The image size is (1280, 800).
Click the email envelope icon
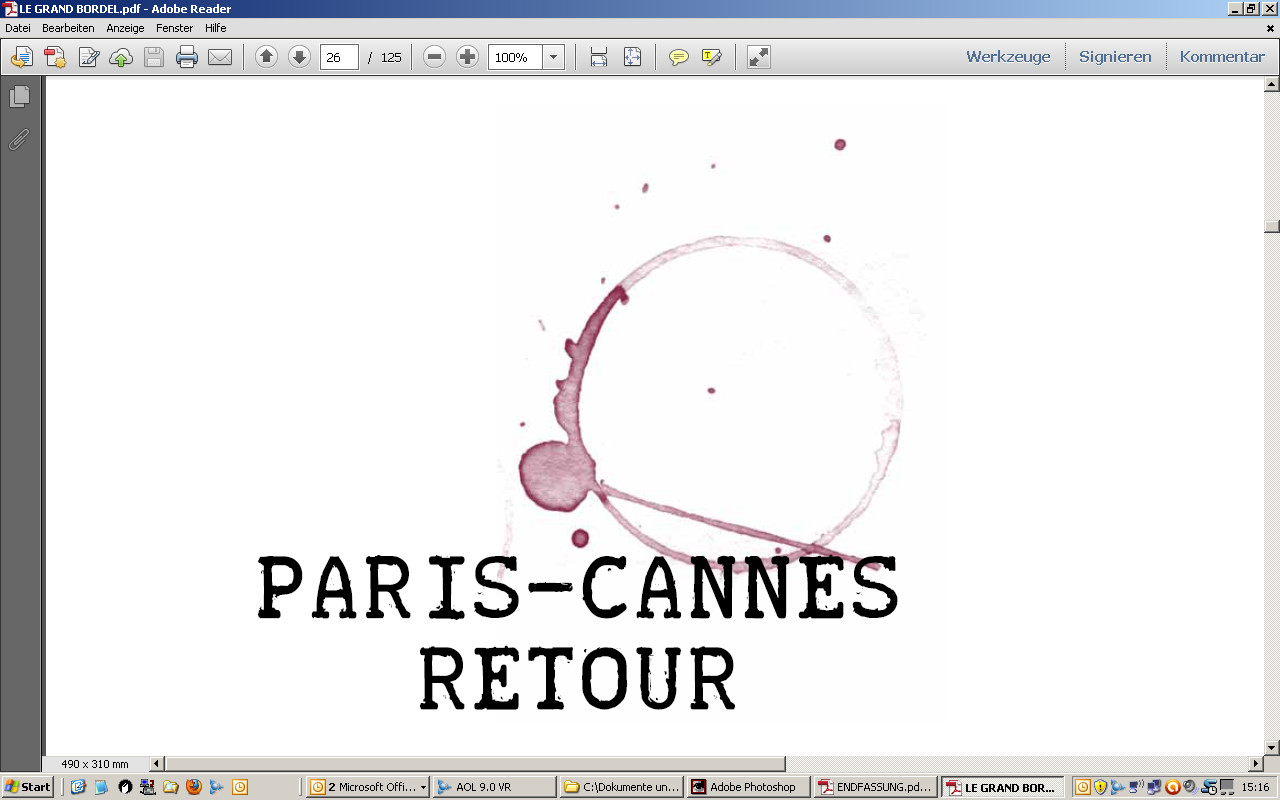coord(220,57)
